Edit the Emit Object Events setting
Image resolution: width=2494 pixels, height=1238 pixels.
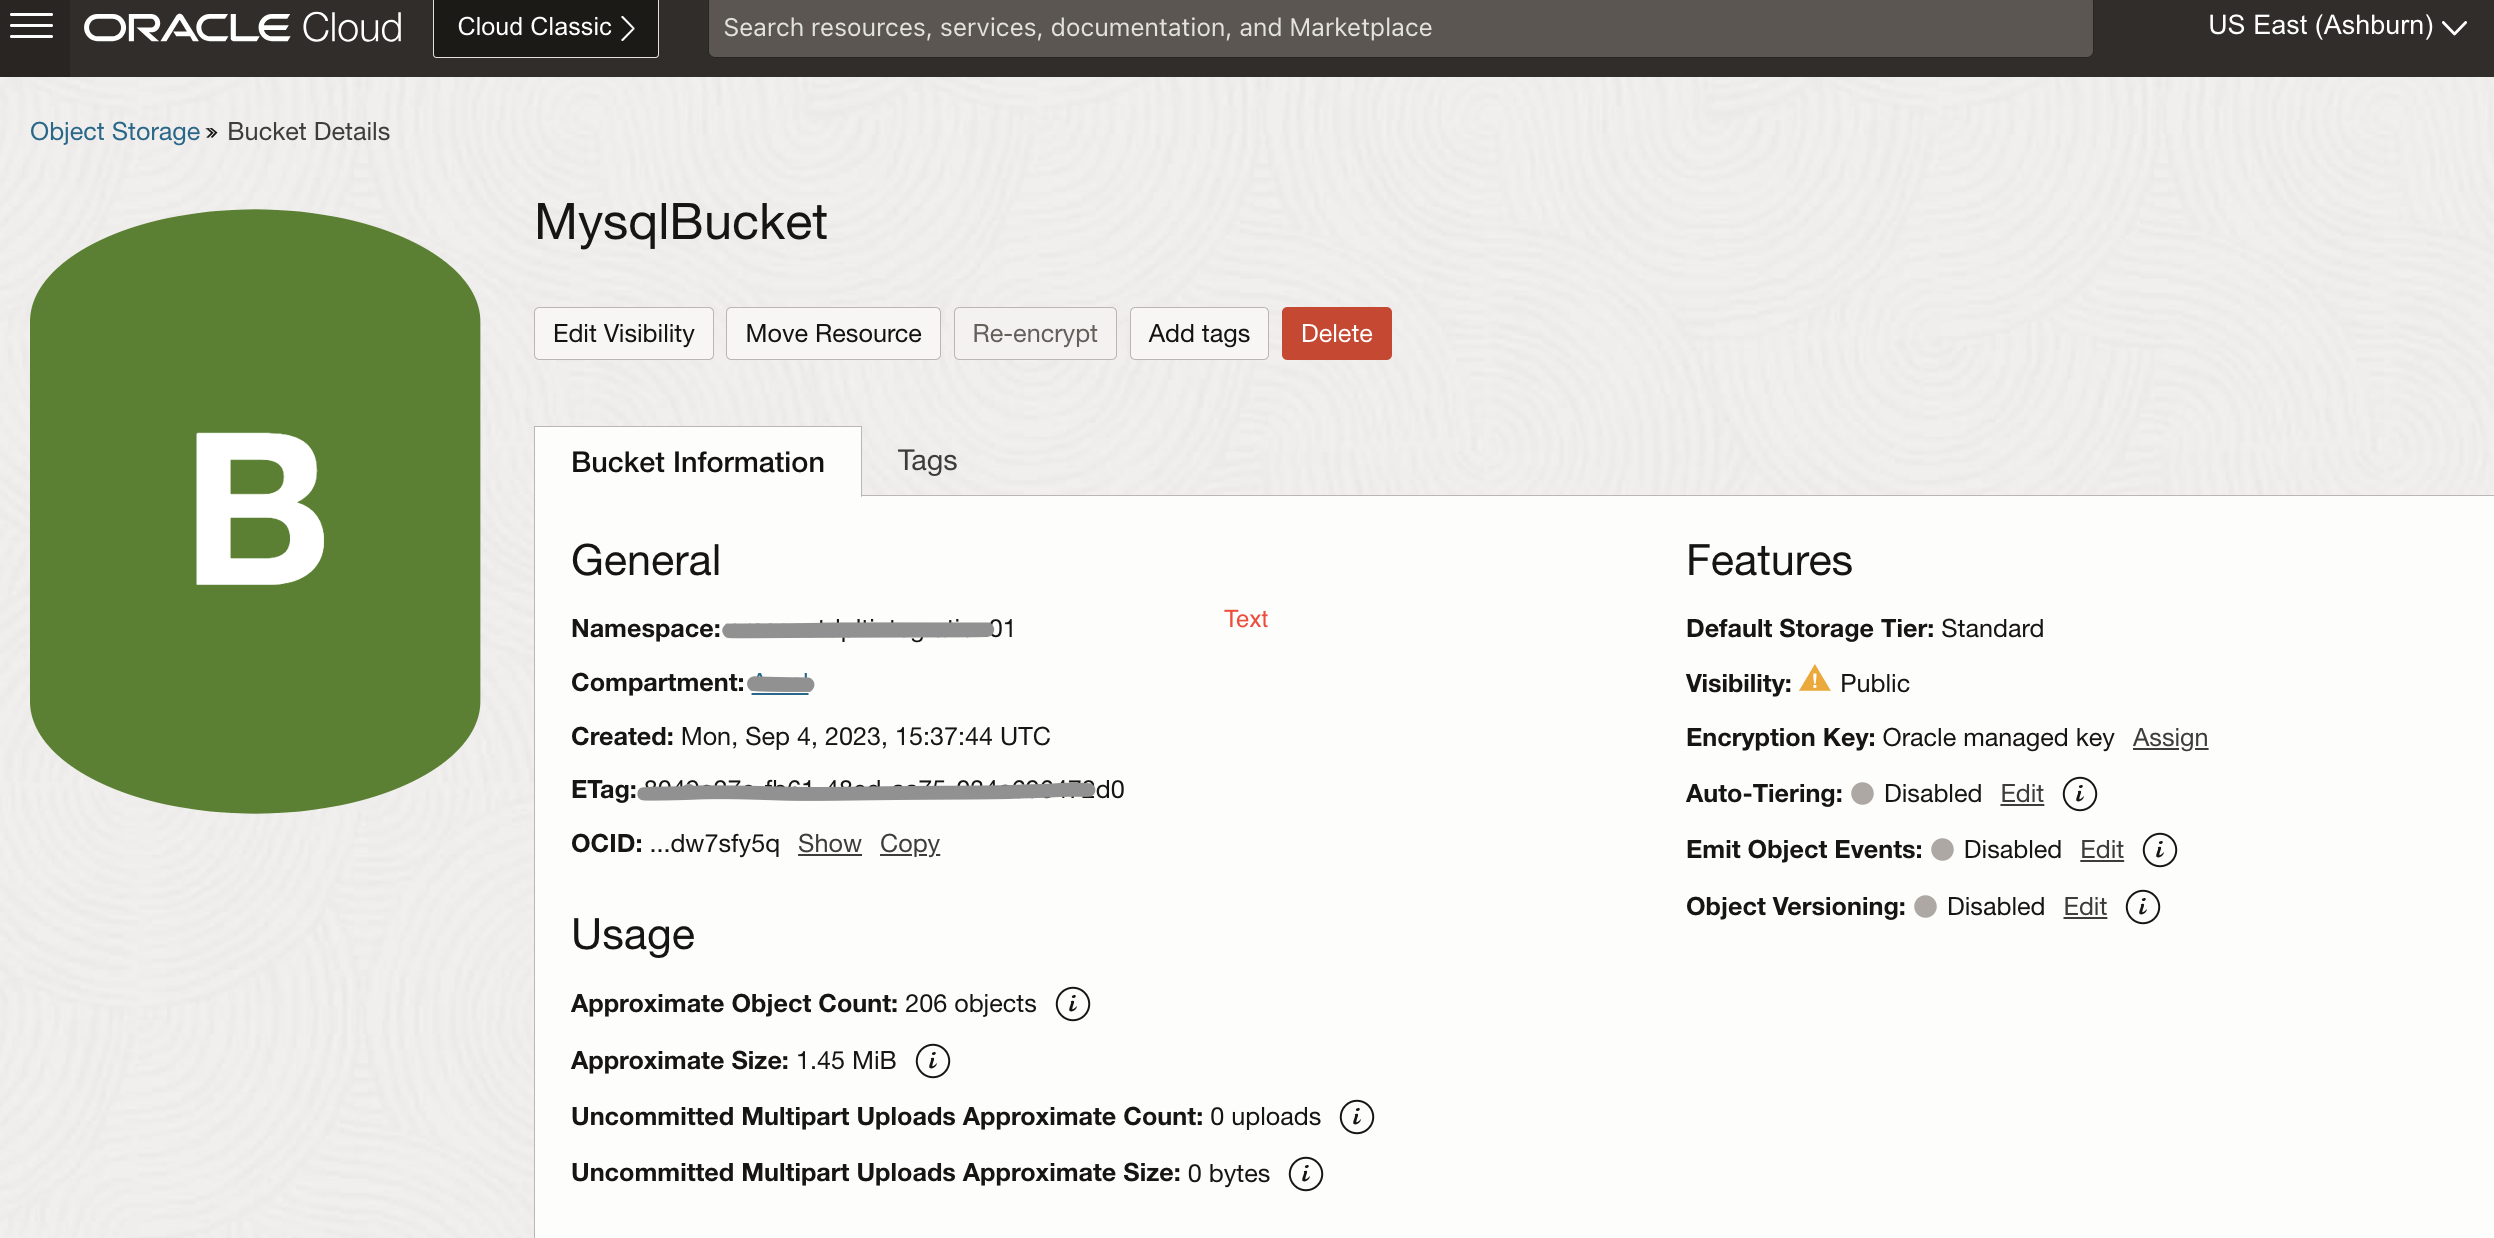[x=2101, y=850]
